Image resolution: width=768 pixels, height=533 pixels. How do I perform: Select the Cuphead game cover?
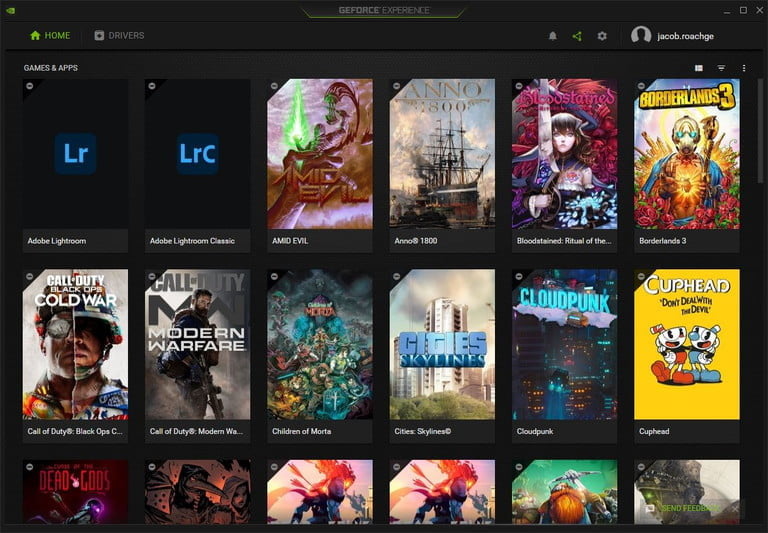point(686,343)
